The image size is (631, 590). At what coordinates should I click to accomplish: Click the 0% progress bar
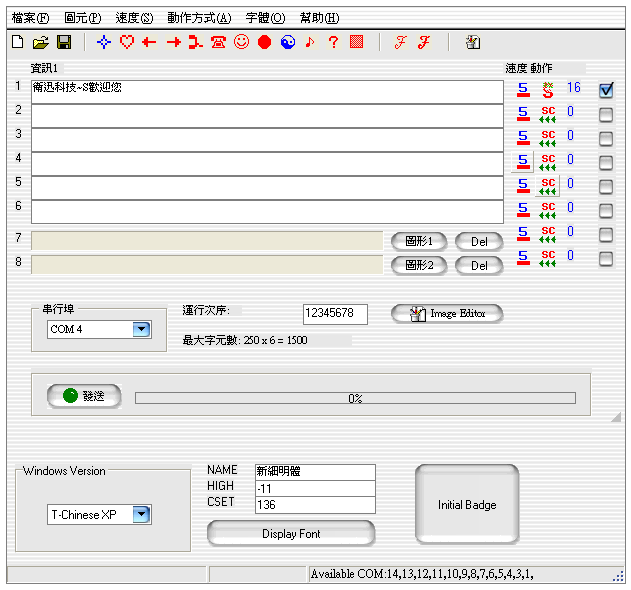(355, 398)
